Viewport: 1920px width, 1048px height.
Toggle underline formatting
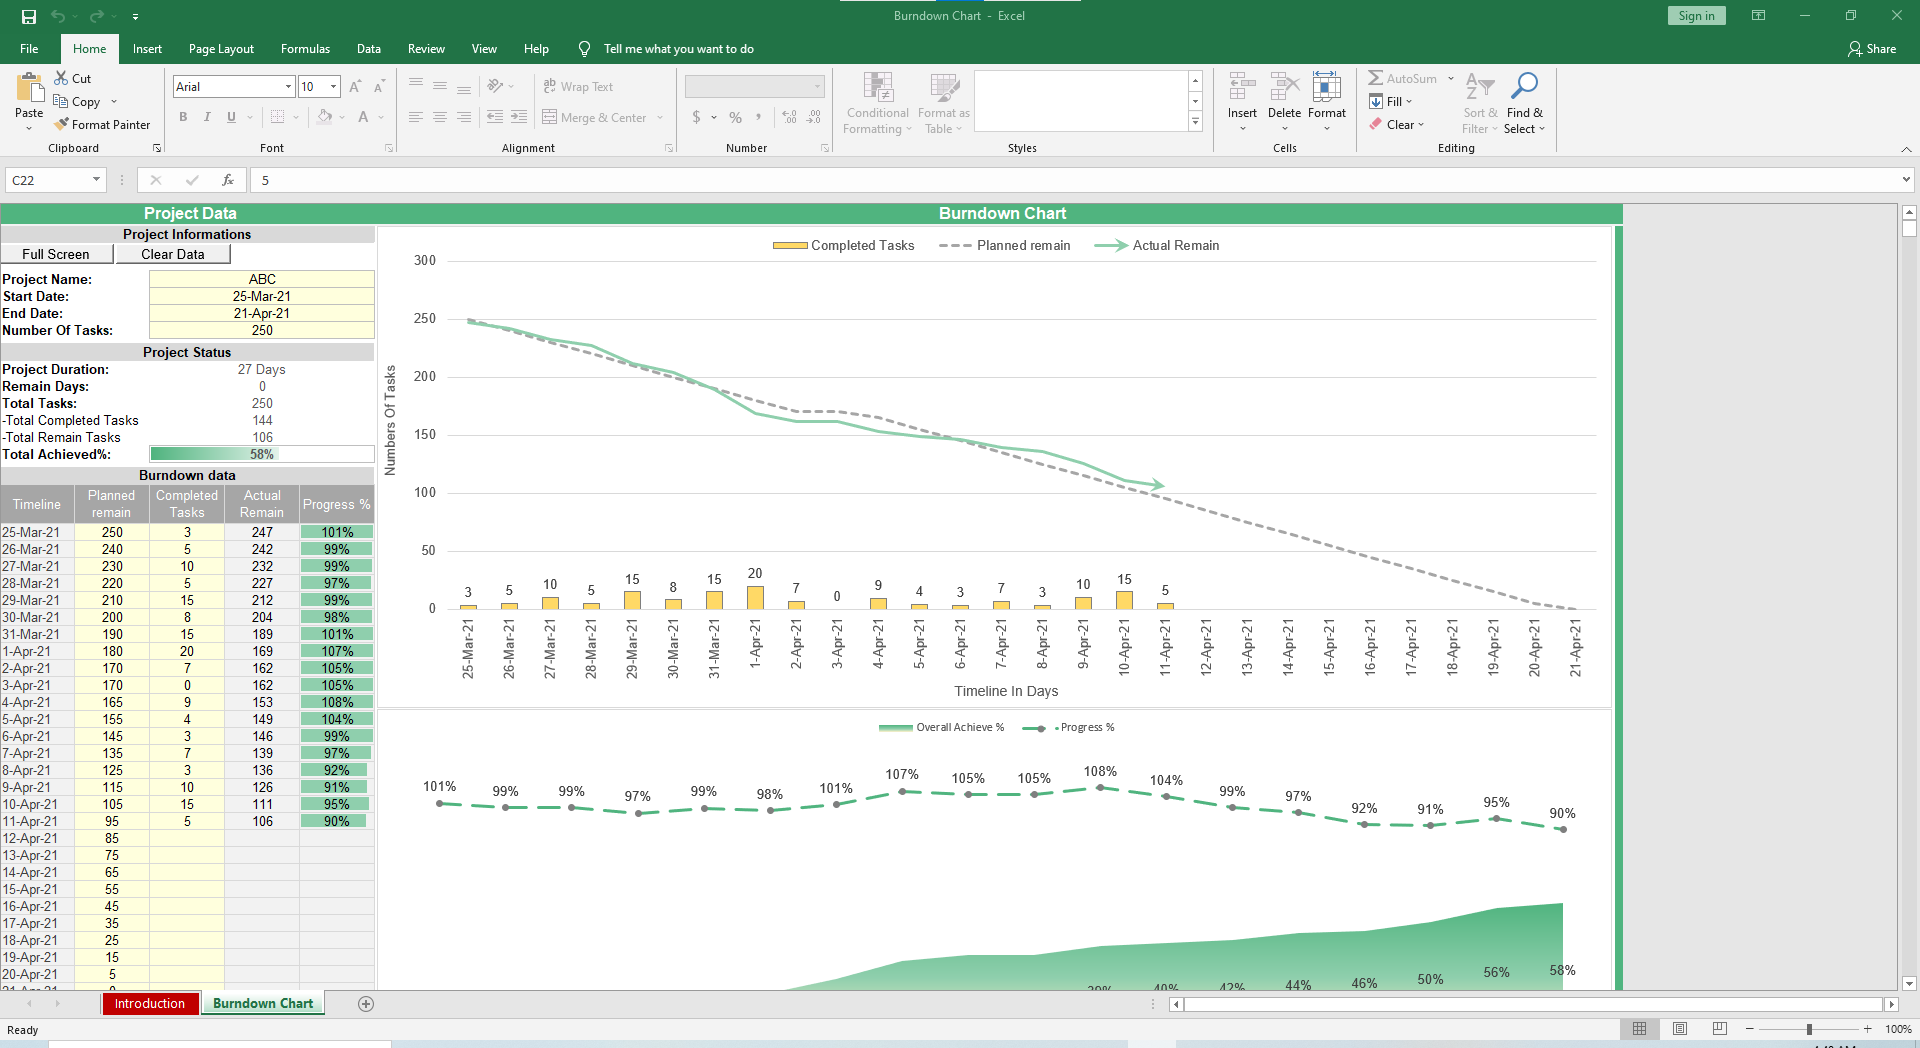[x=229, y=117]
